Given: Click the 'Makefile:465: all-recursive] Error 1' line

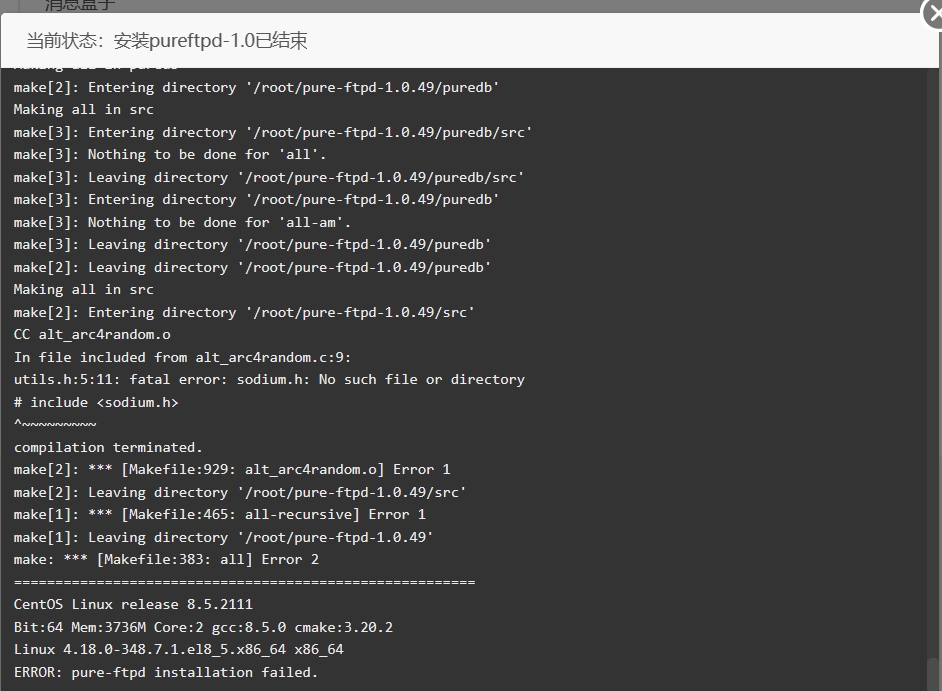Looking at the screenshot, I should [x=220, y=514].
